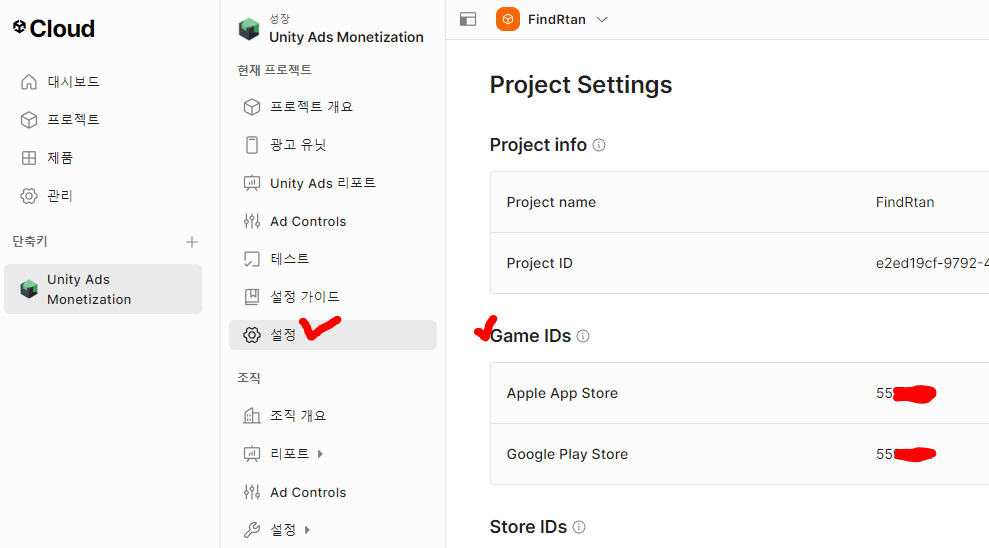Click the Store IDs heading
989x548 pixels.
[x=529, y=527]
